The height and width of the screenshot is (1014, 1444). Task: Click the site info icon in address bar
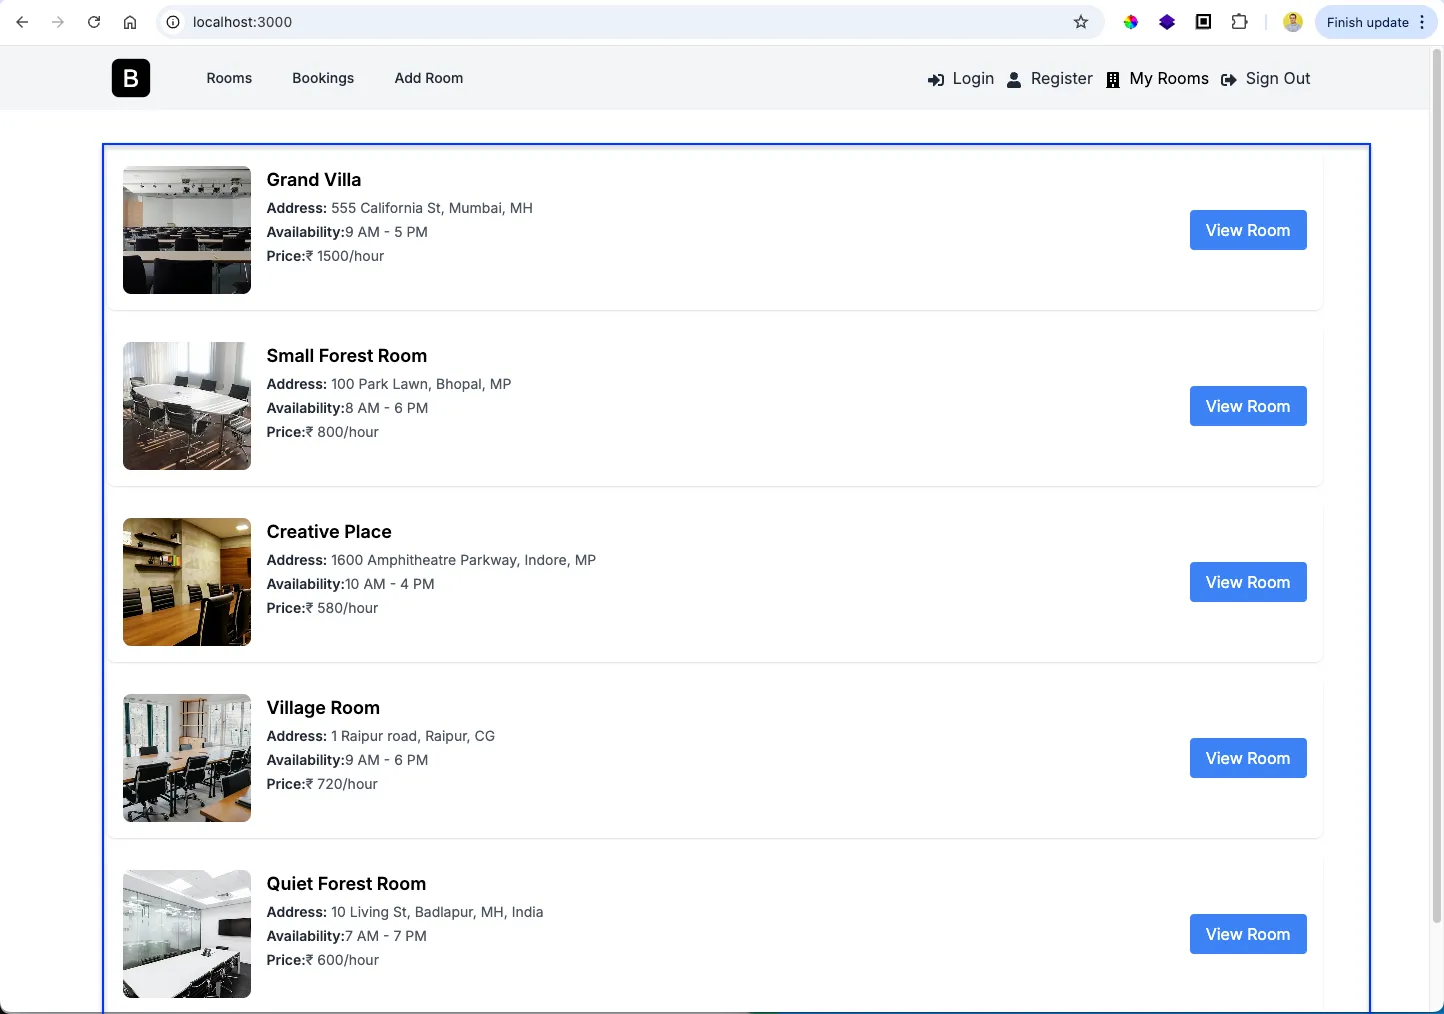click(x=173, y=22)
